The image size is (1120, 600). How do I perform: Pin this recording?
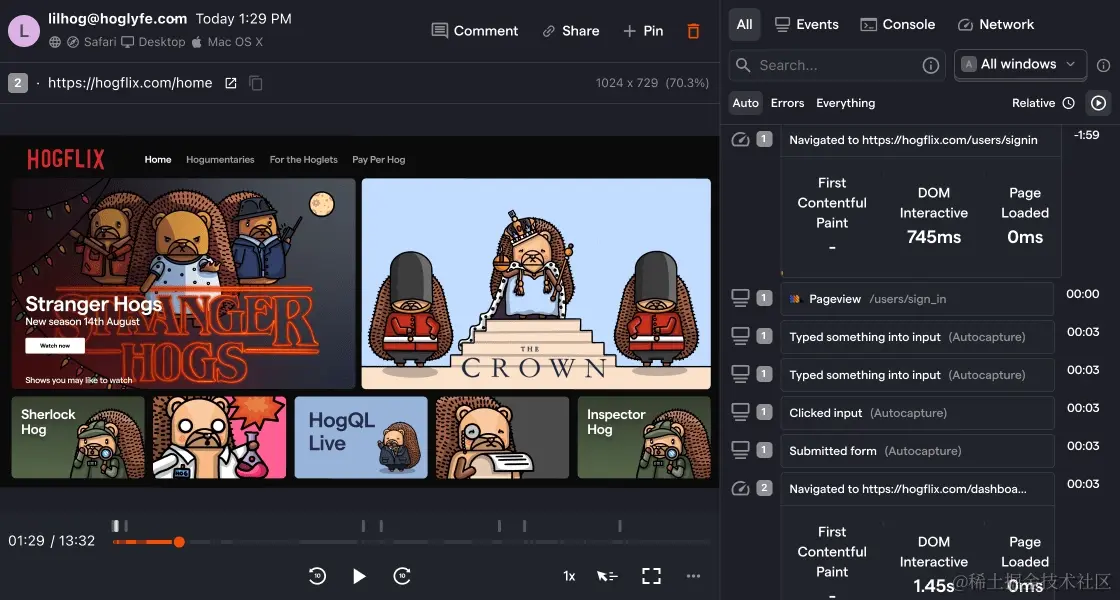(644, 31)
